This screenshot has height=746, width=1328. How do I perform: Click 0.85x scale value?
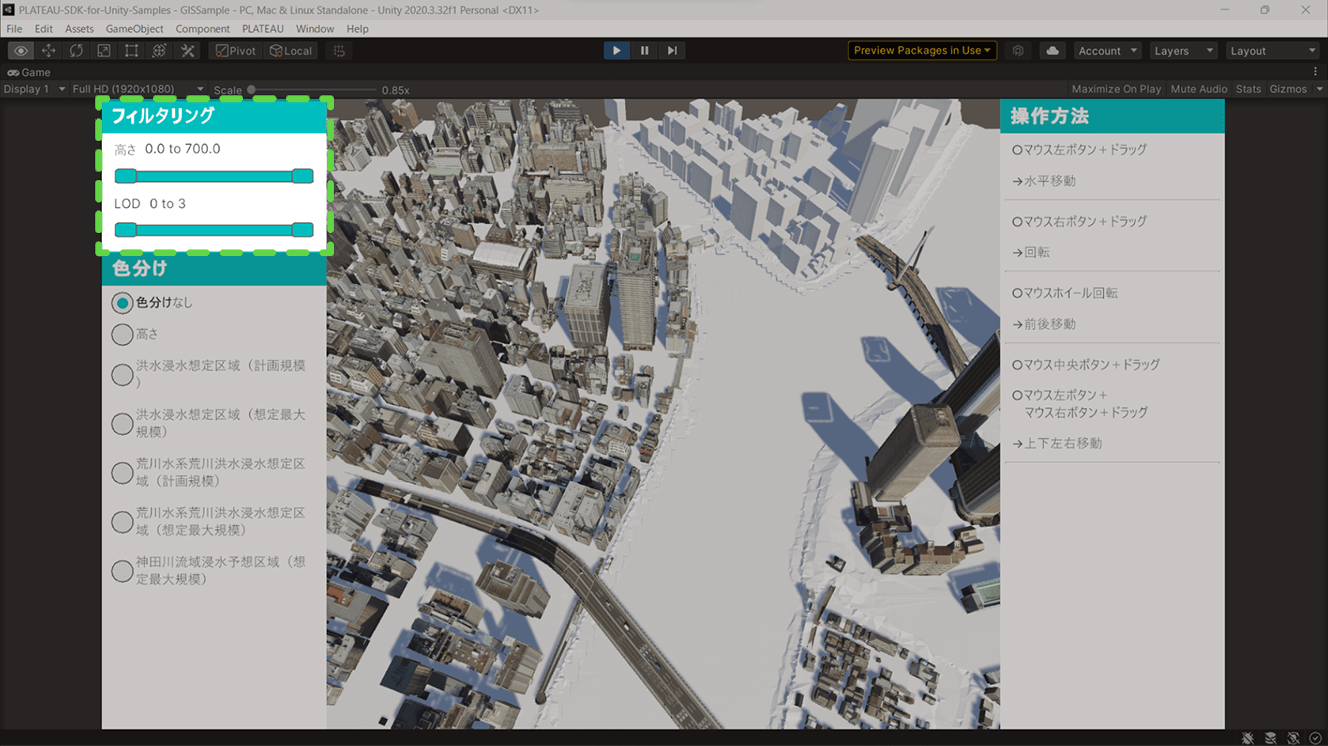395,90
